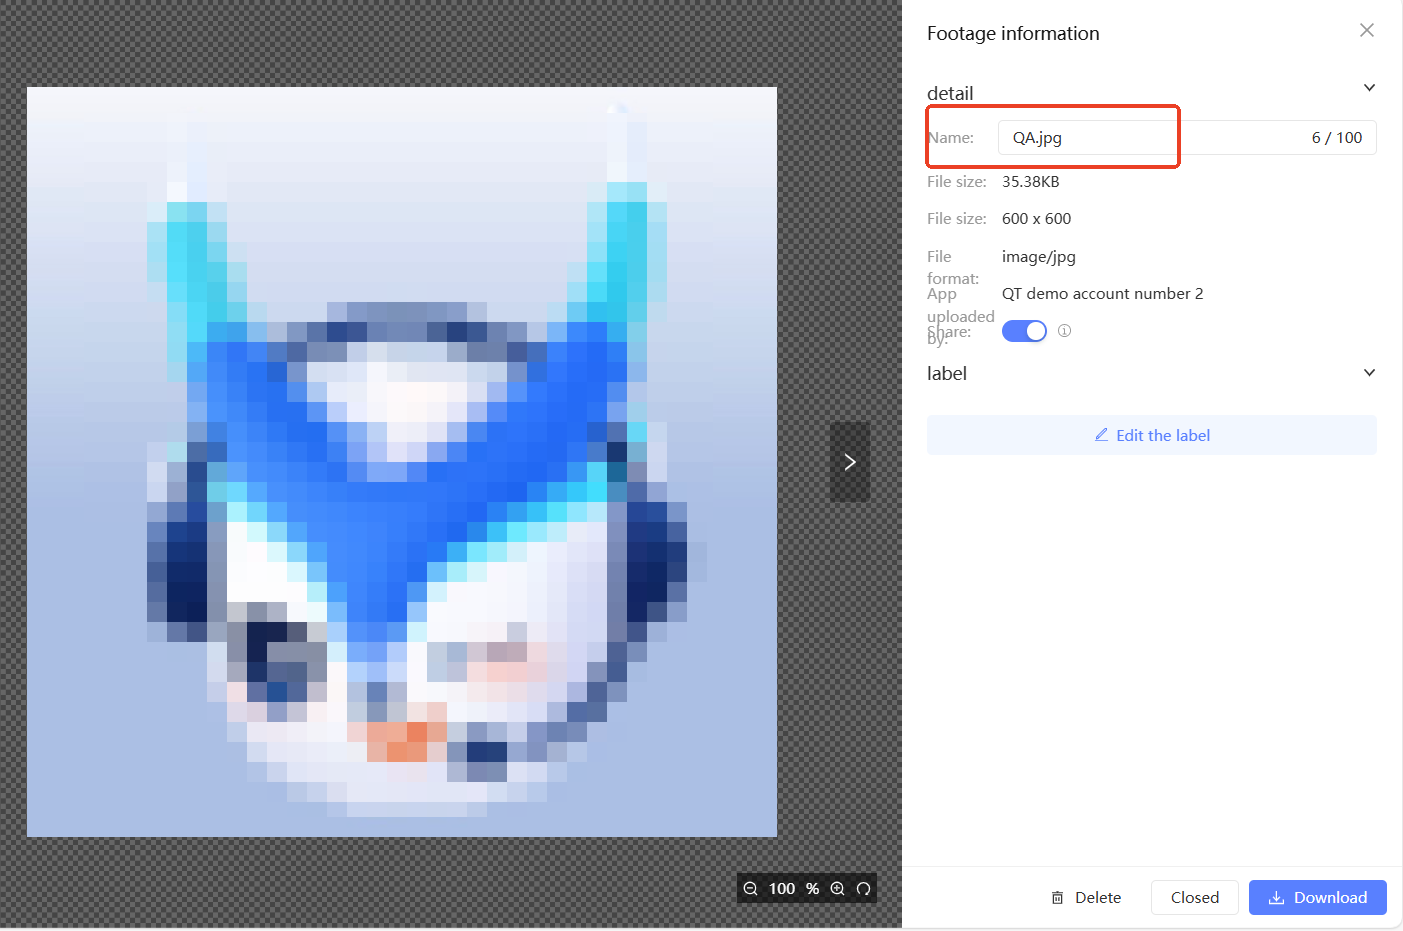Viewport: 1403px width, 931px height.
Task: Click the Footage information title
Action: coord(1013,33)
